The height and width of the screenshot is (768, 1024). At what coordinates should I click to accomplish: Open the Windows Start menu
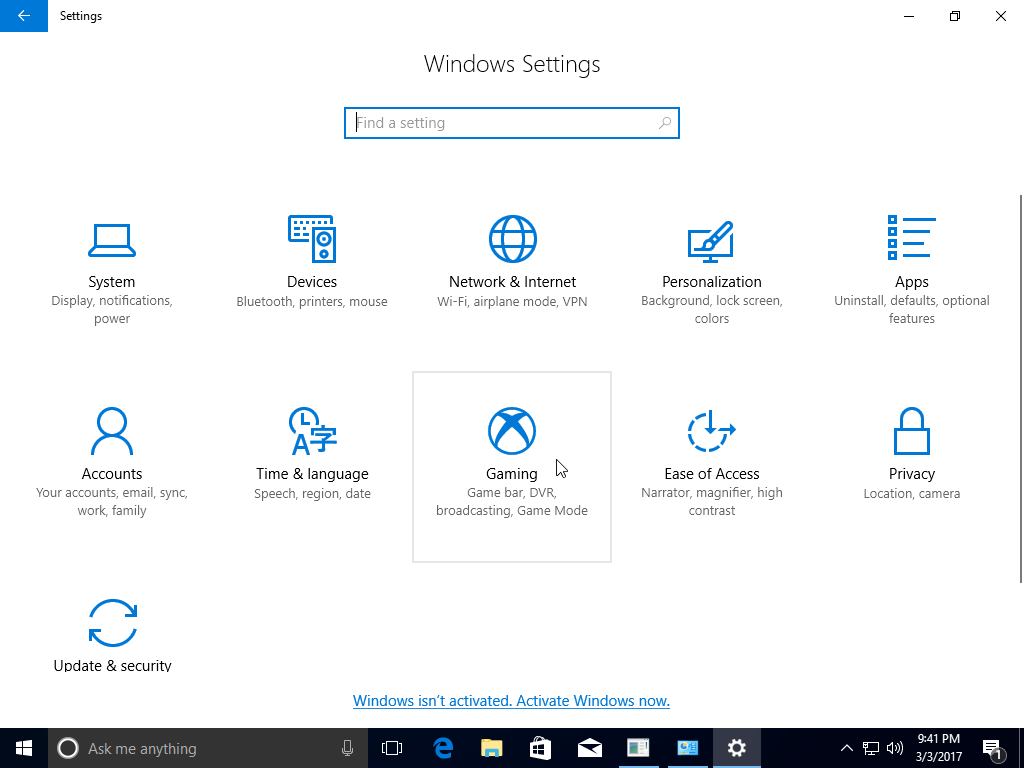coord(24,748)
